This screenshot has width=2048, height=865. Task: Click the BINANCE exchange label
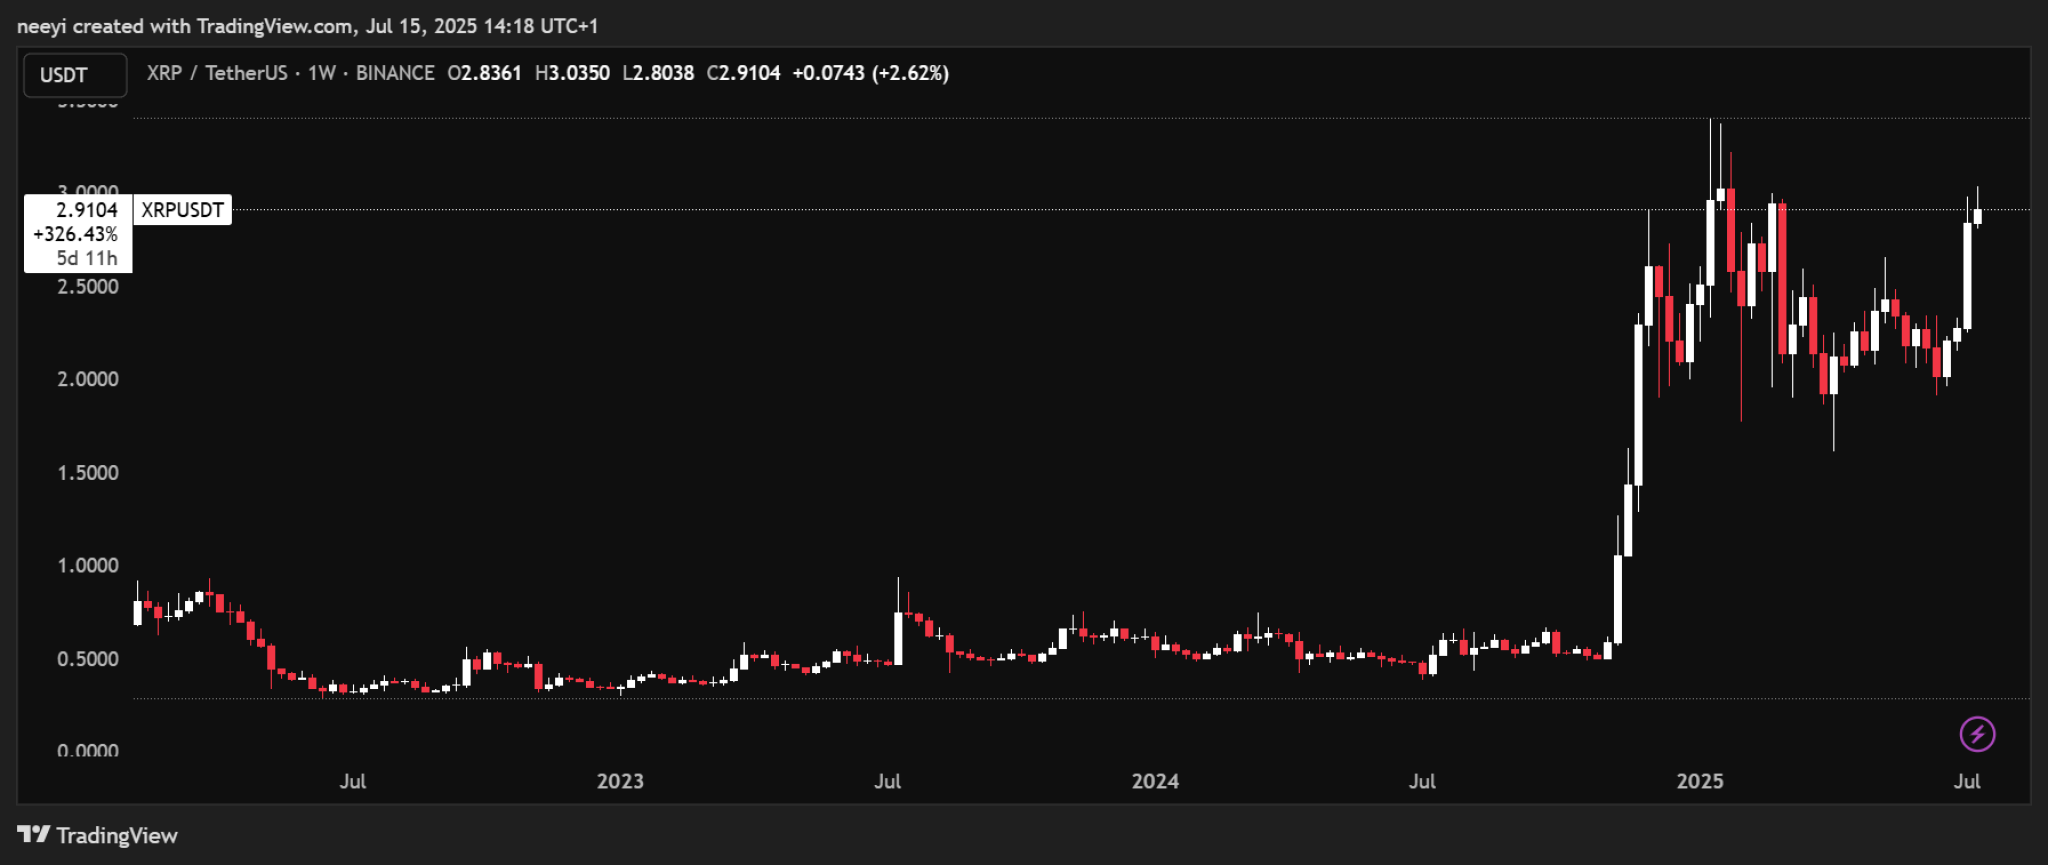[395, 73]
